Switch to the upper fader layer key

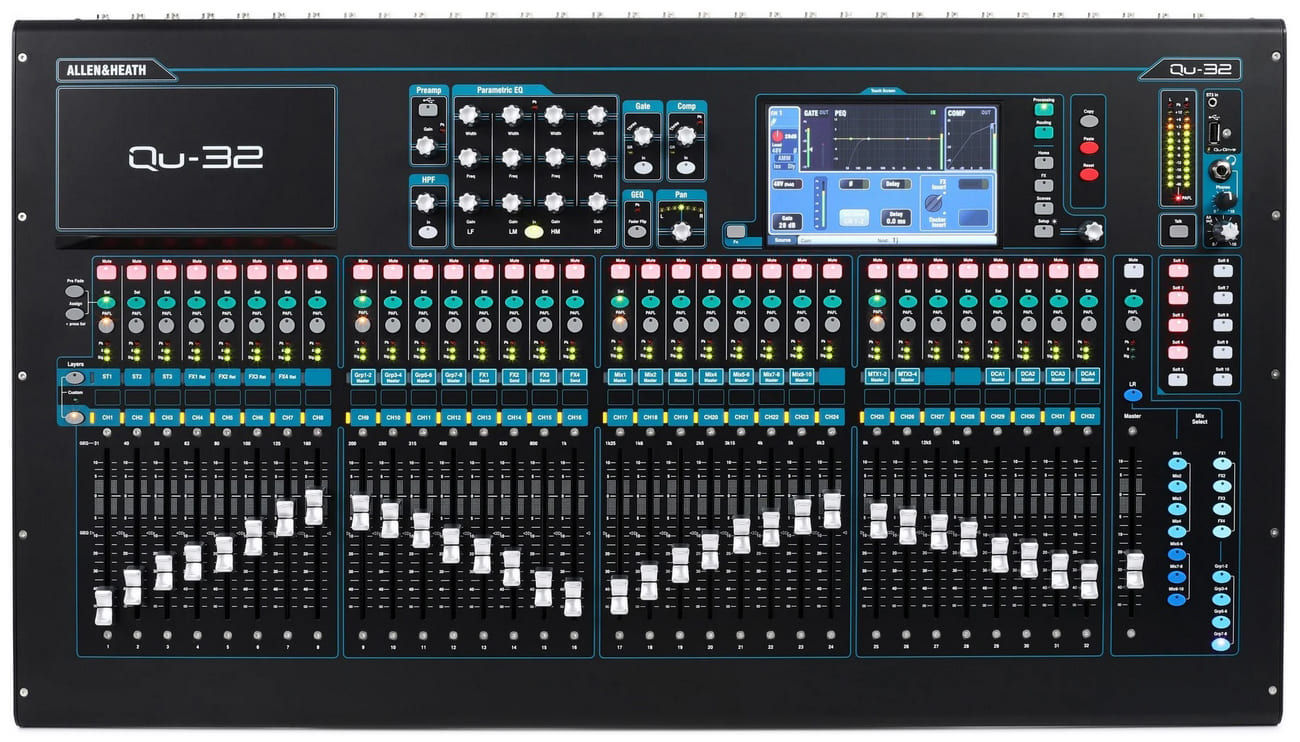(75, 378)
